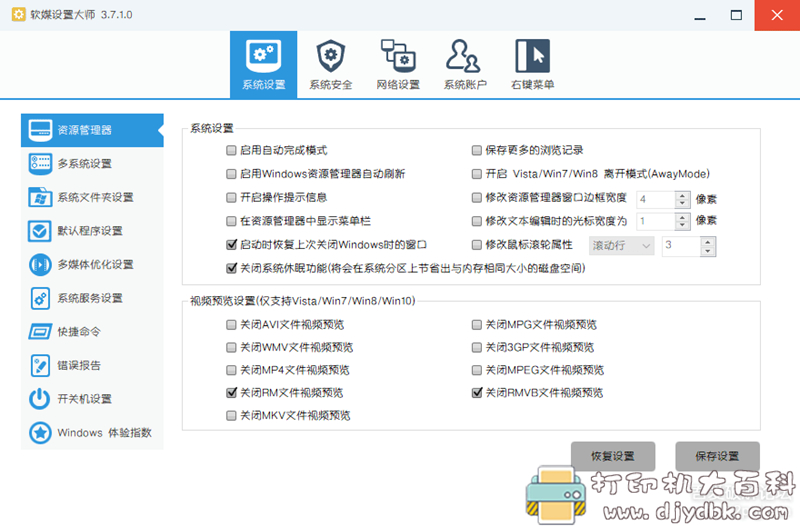Open the 网络设置 network icon

coord(398,56)
